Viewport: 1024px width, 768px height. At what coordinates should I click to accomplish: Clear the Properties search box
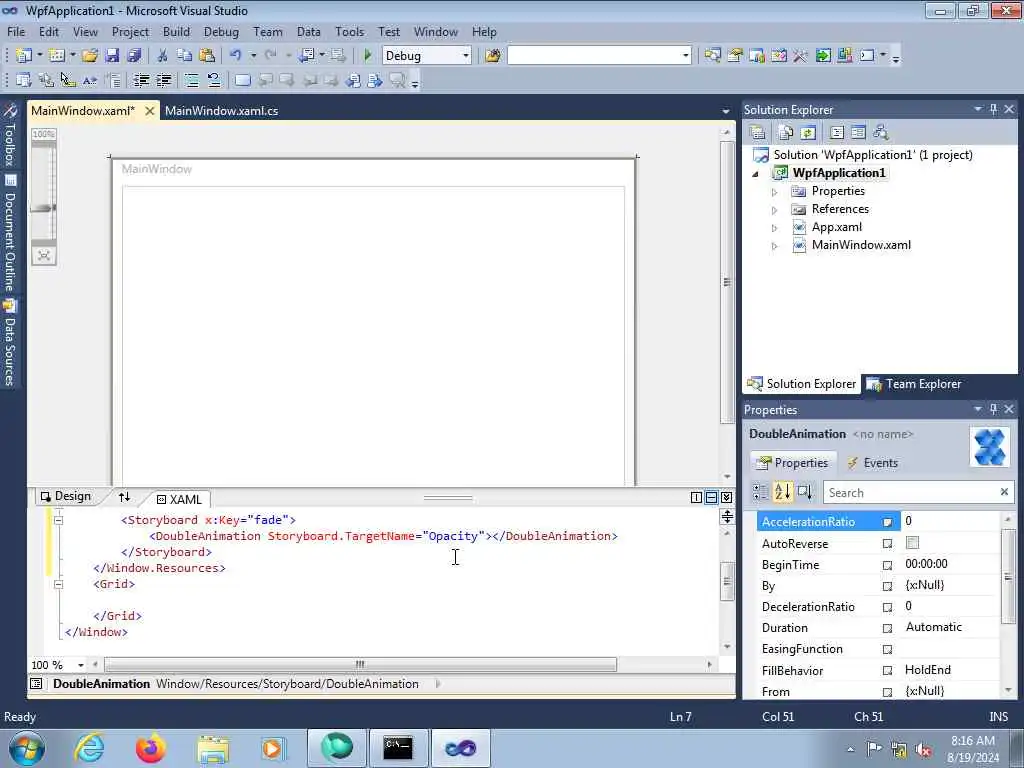1004,492
